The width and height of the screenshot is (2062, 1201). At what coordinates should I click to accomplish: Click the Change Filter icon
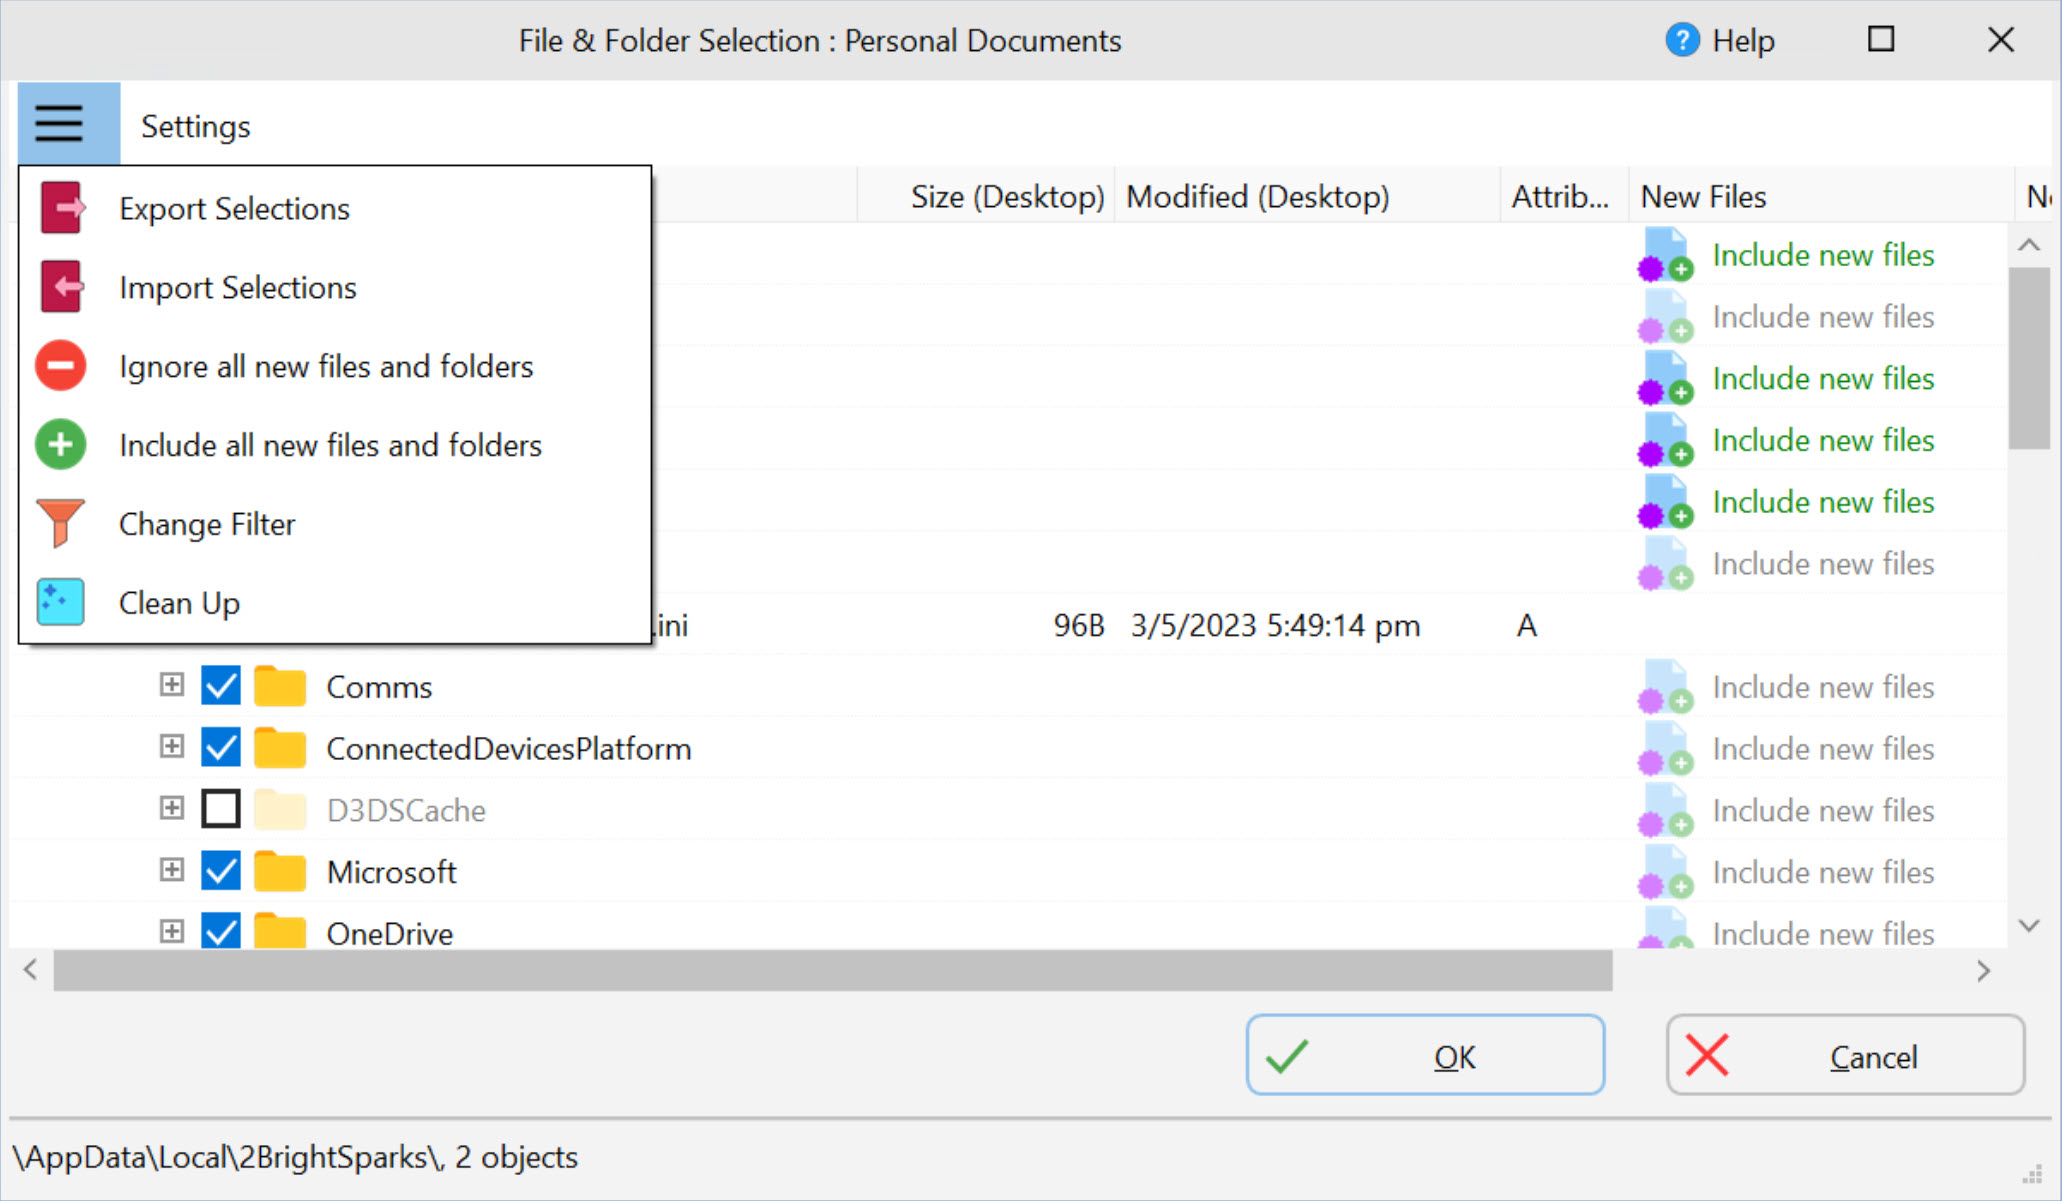point(60,523)
